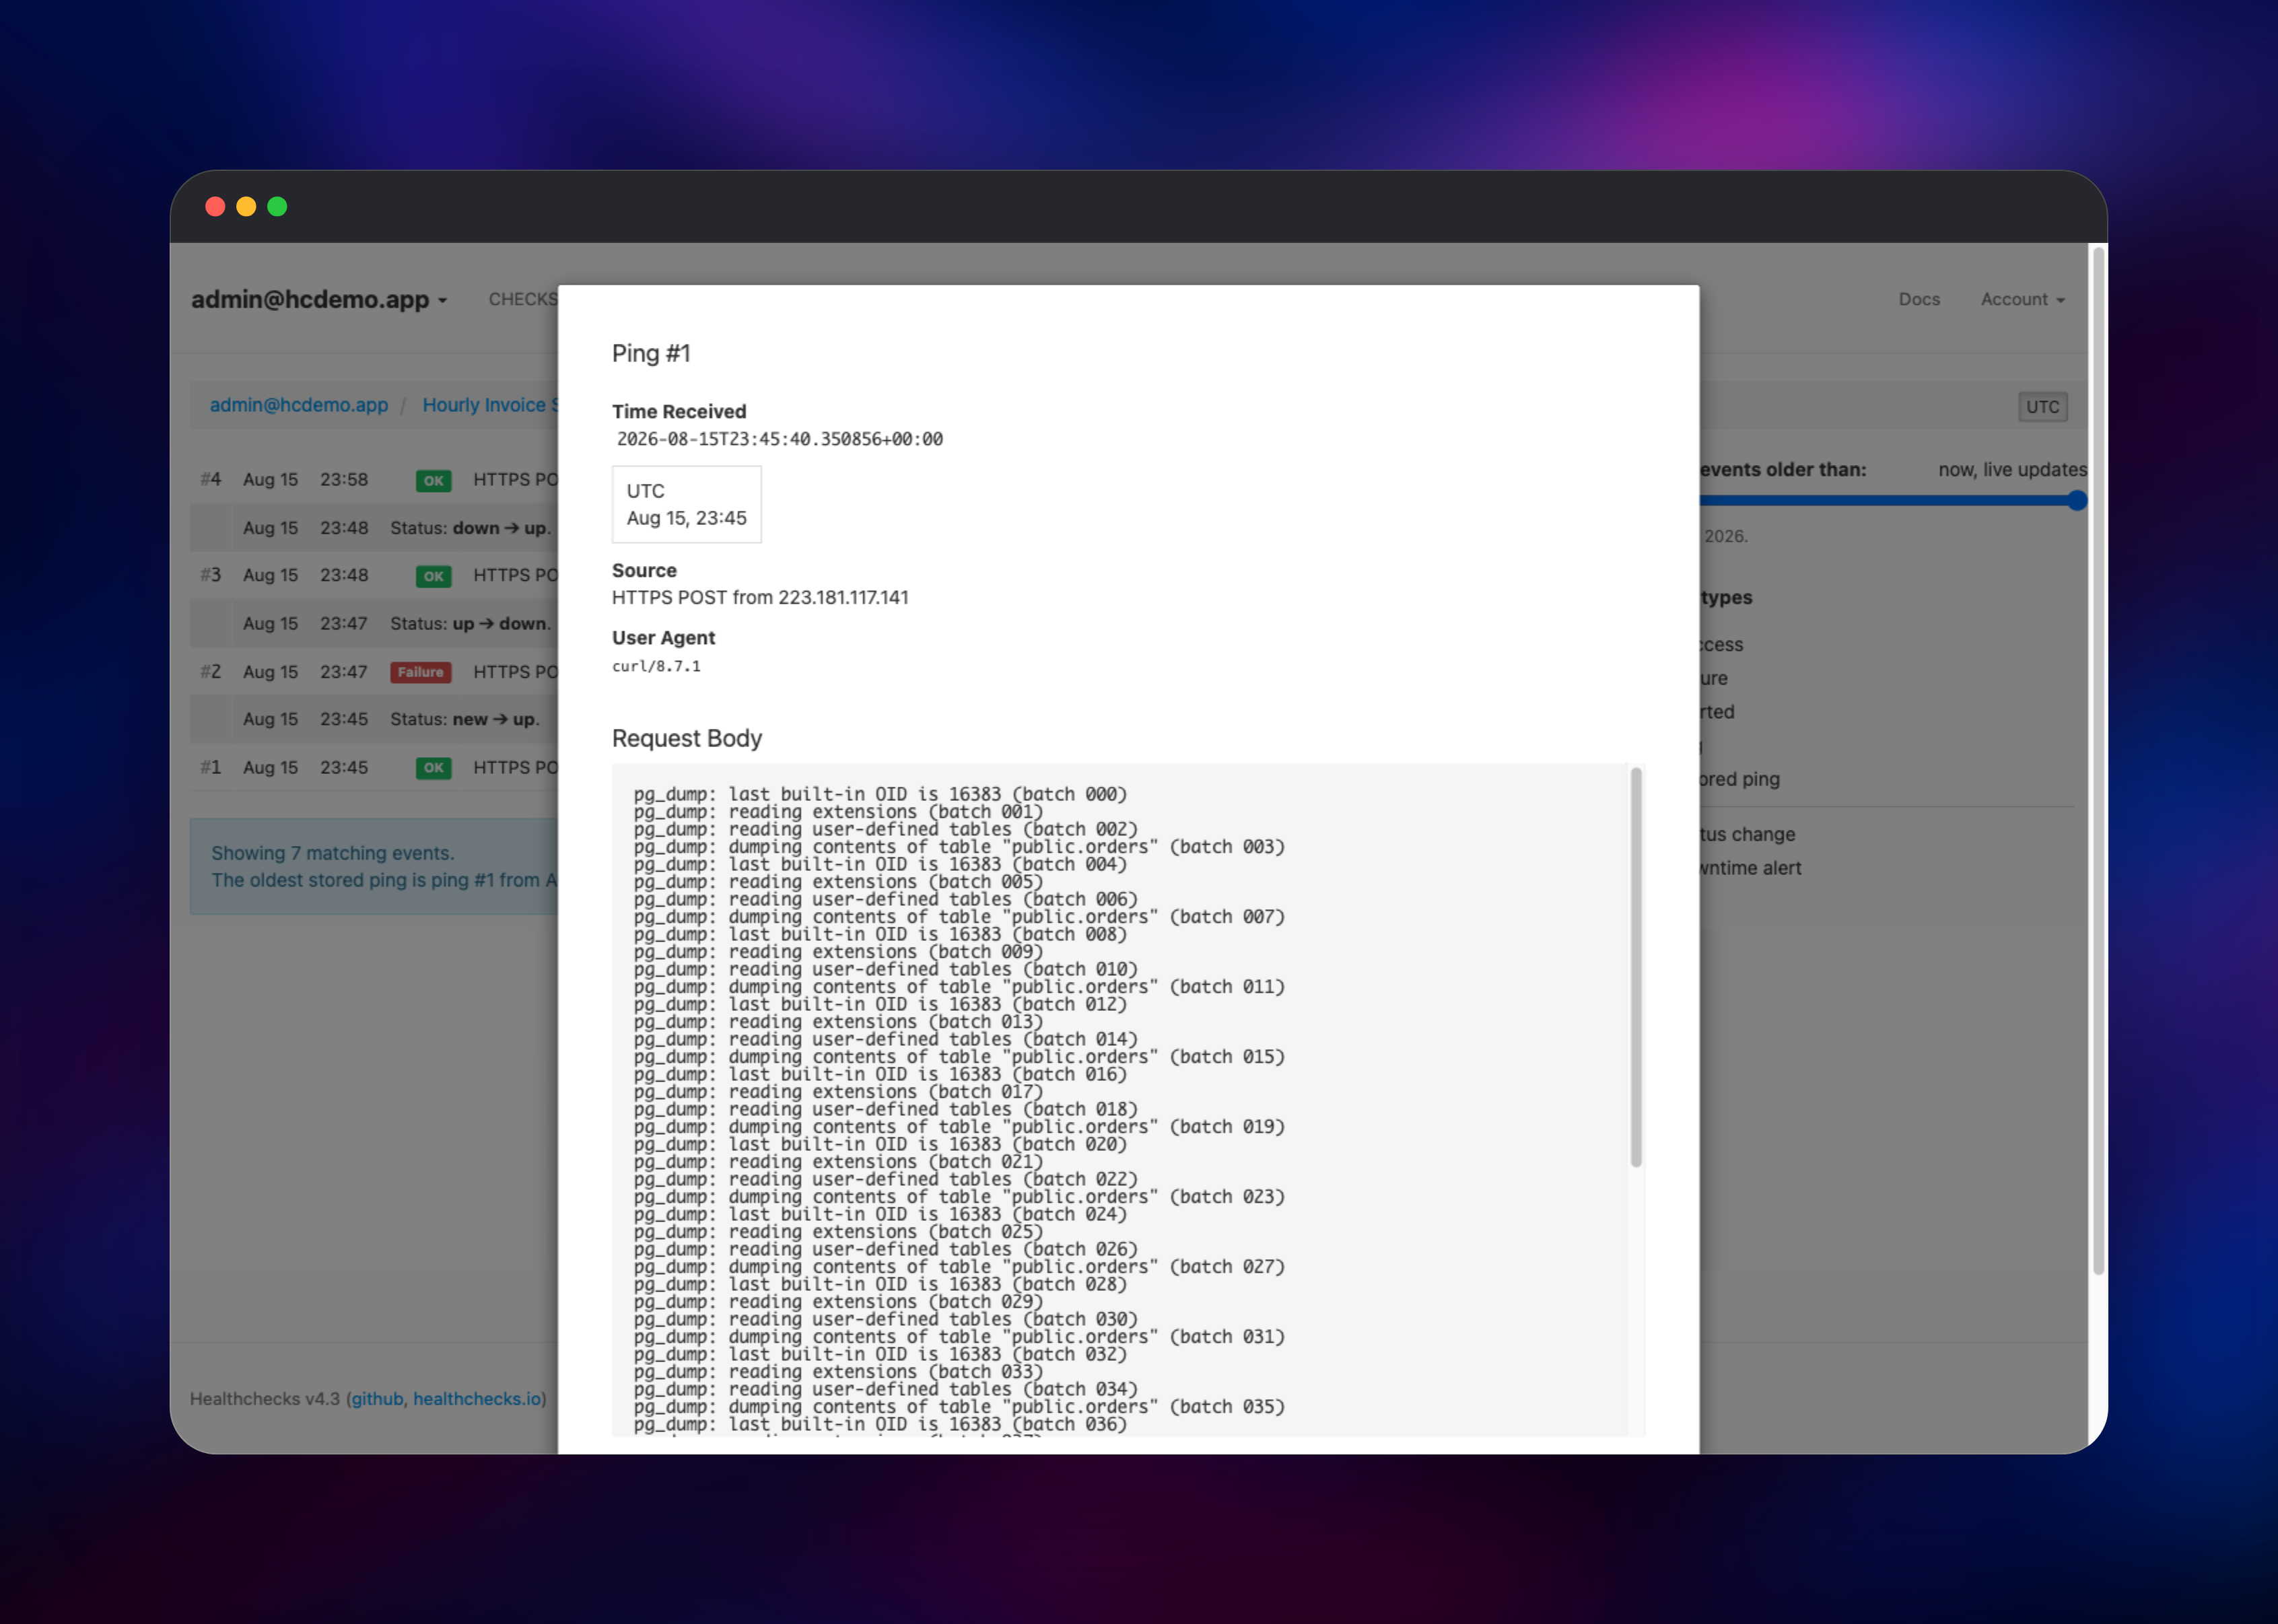
Task: Click the yellow minimize window button
Action: (x=246, y=207)
